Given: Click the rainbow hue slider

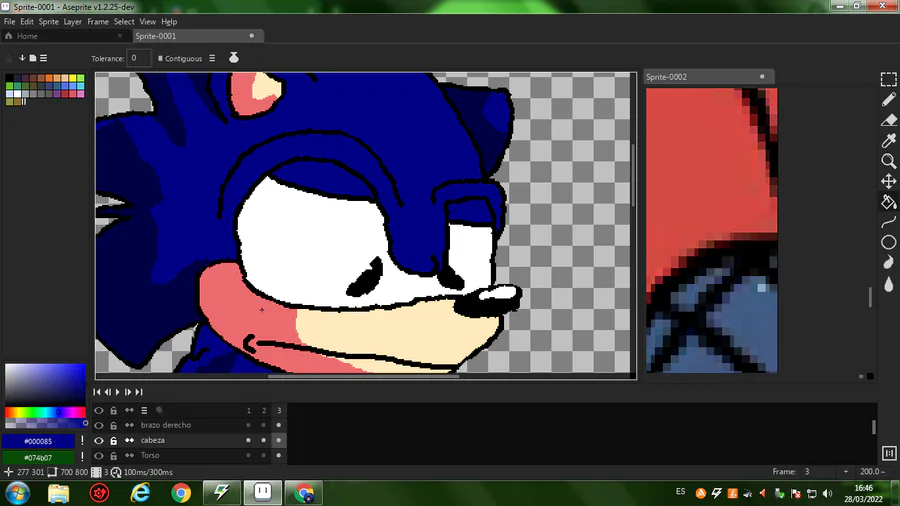Looking at the screenshot, I should point(45,412).
